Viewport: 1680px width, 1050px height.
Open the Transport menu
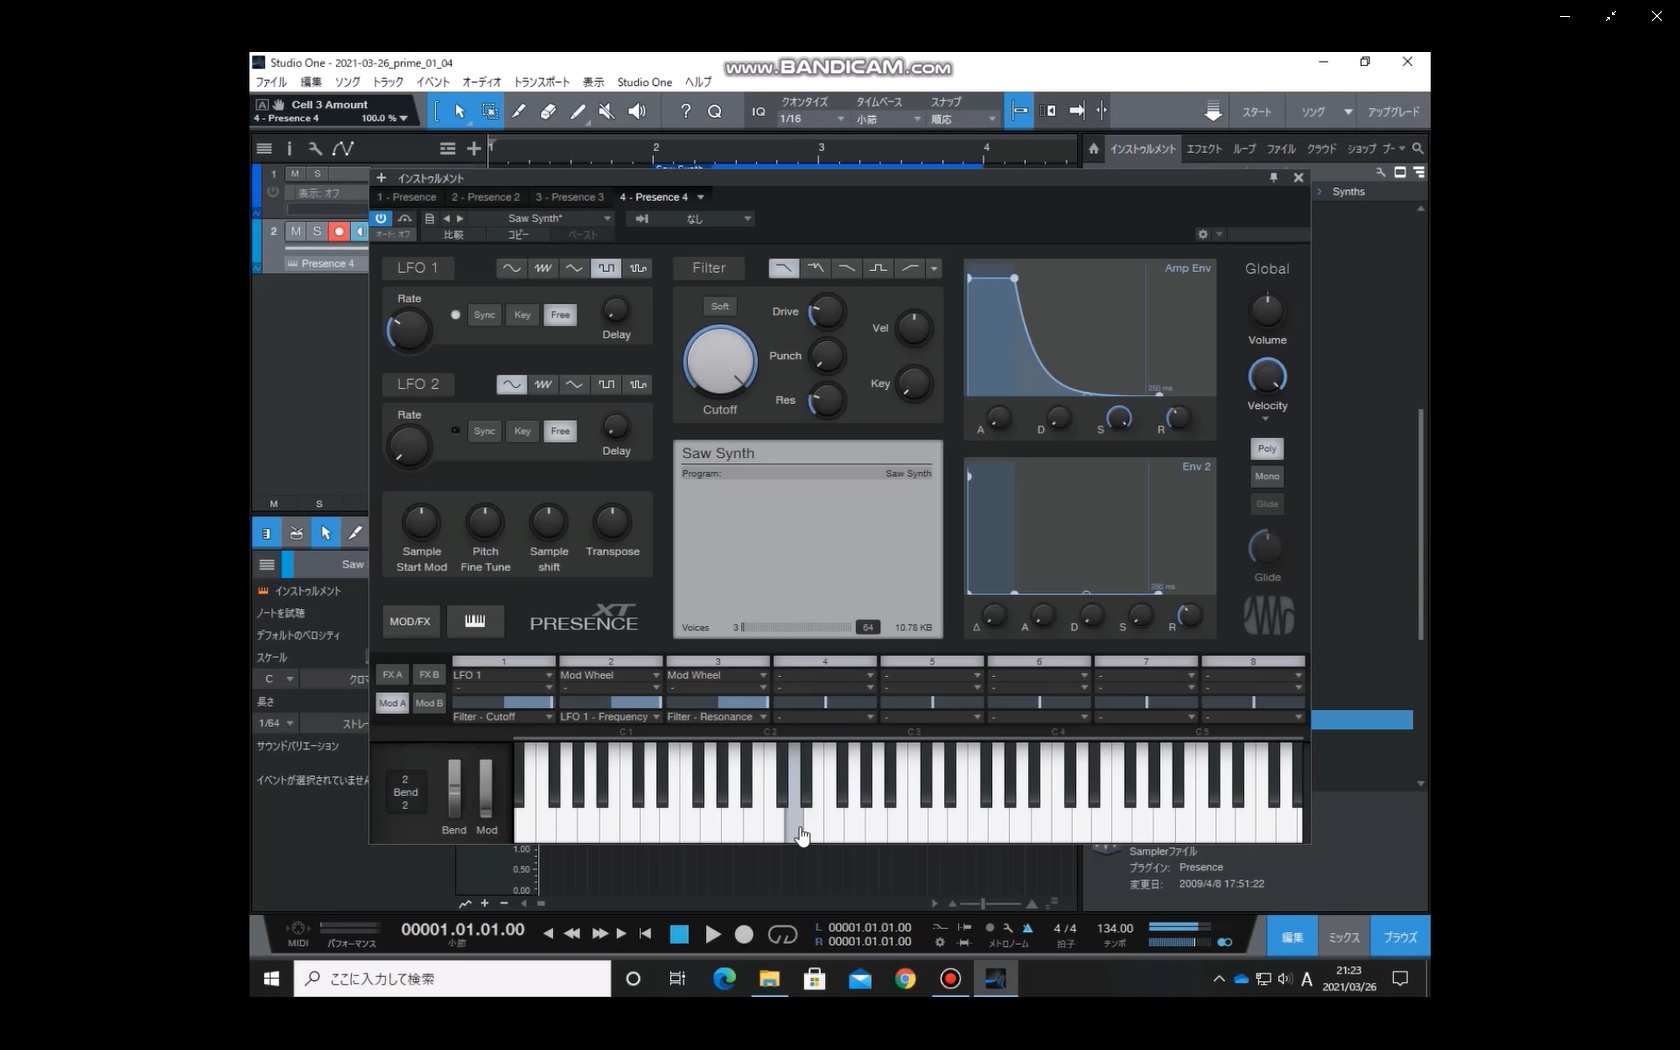coord(541,82)
